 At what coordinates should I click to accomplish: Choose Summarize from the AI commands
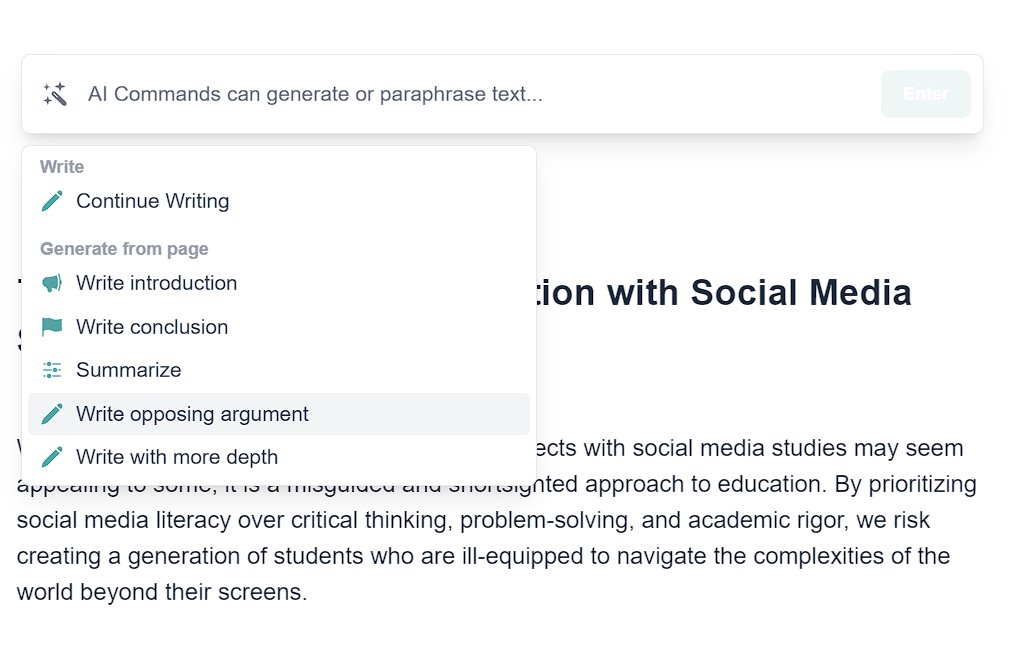point(279,370)
